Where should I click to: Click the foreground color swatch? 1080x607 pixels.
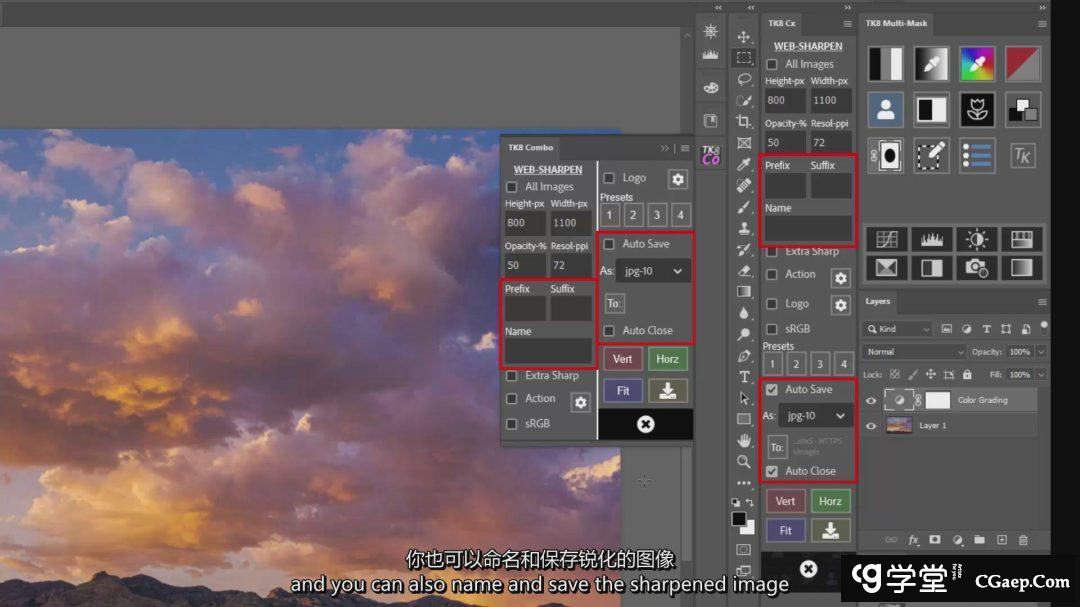739,519
